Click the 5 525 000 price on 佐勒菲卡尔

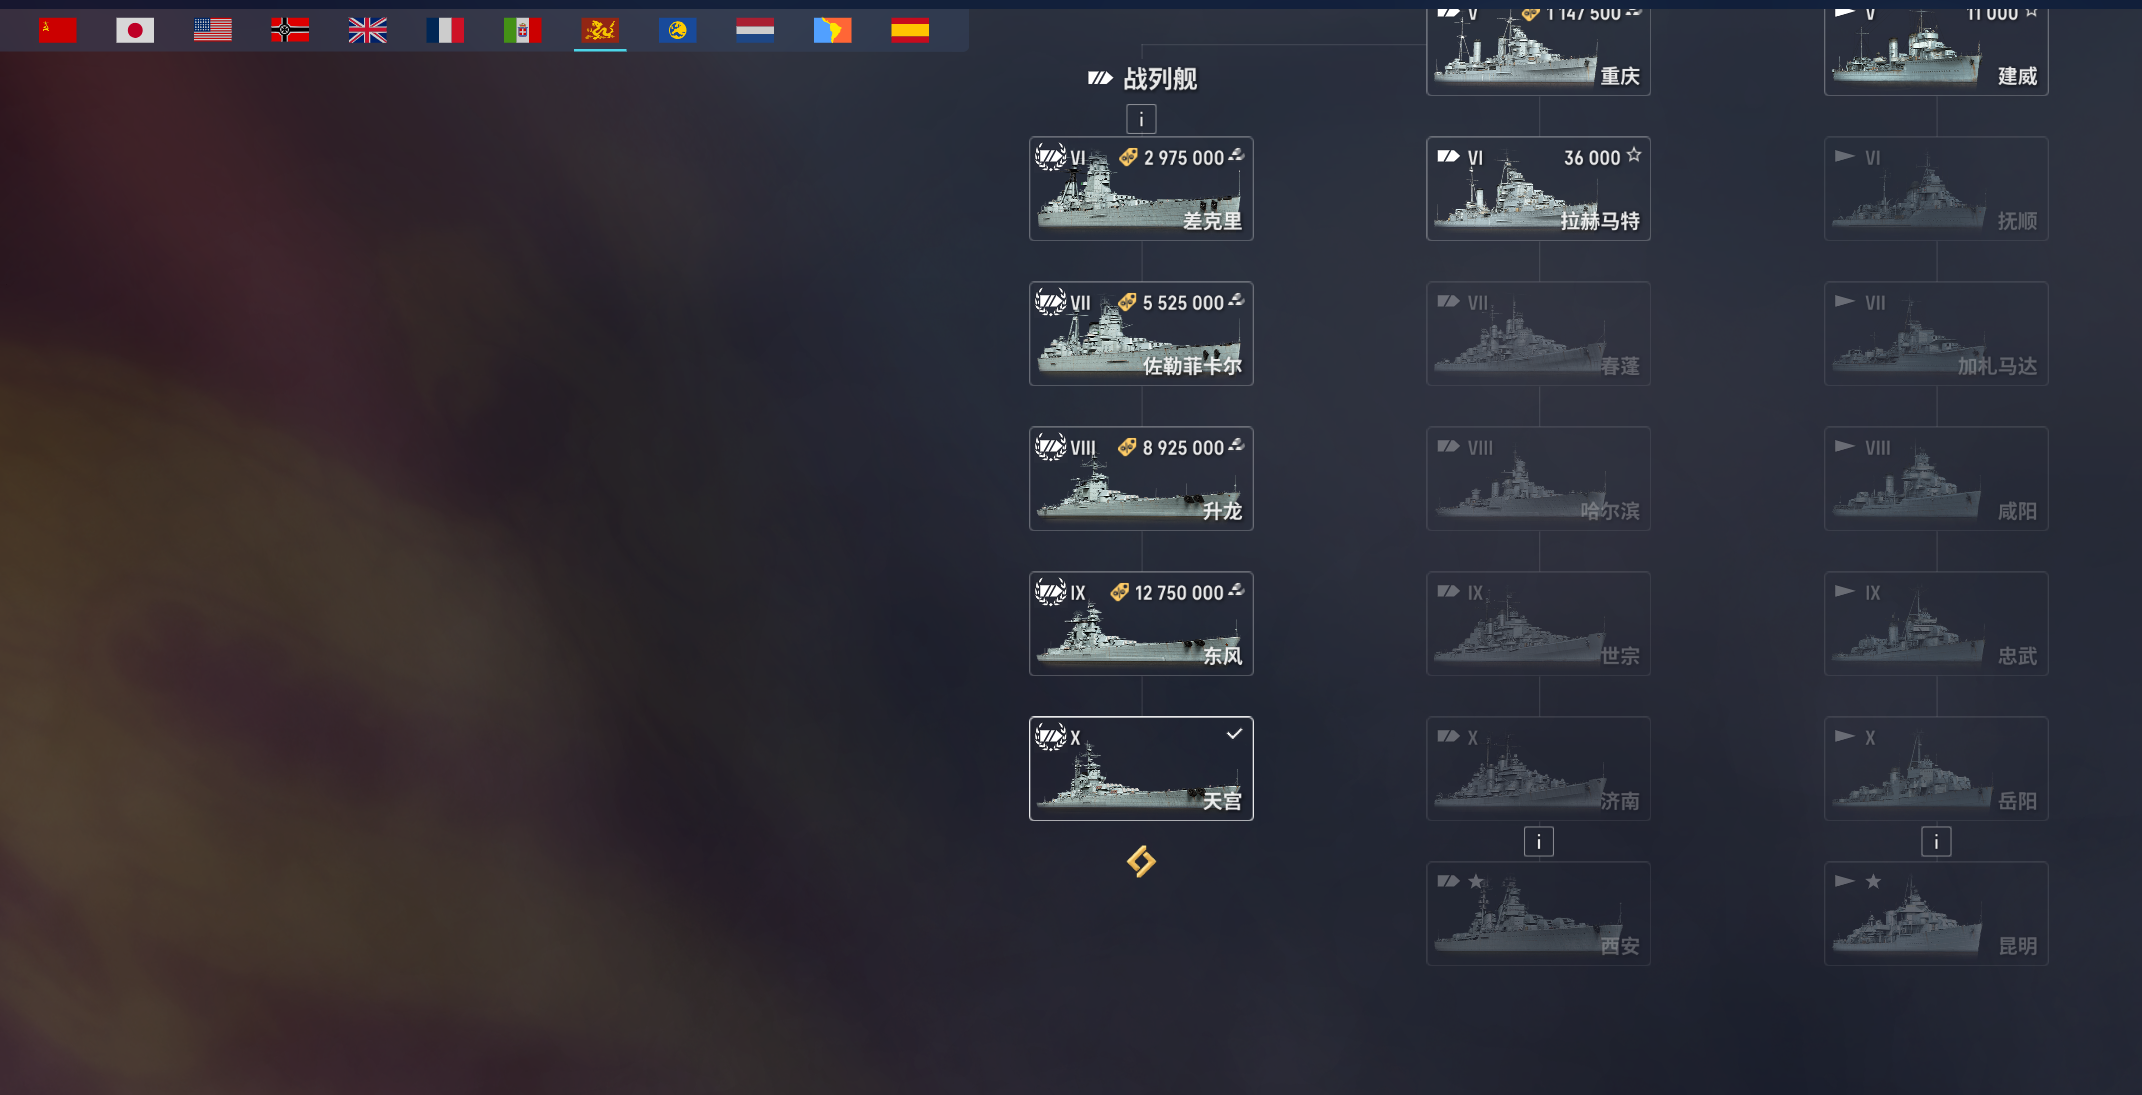pos(1183,303)
